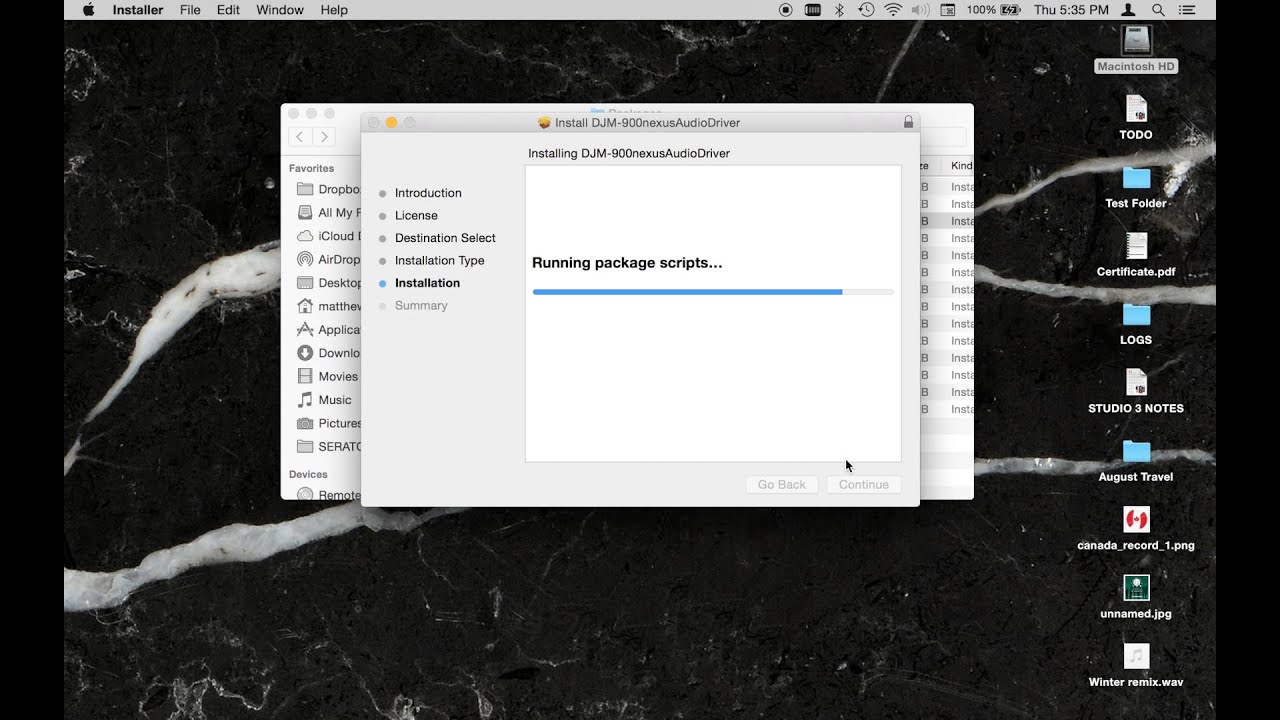The width and height of the screenshot is (1280, 720).
Task: Open Dropbox in Finder sidebar
Action: coord(328,189)
